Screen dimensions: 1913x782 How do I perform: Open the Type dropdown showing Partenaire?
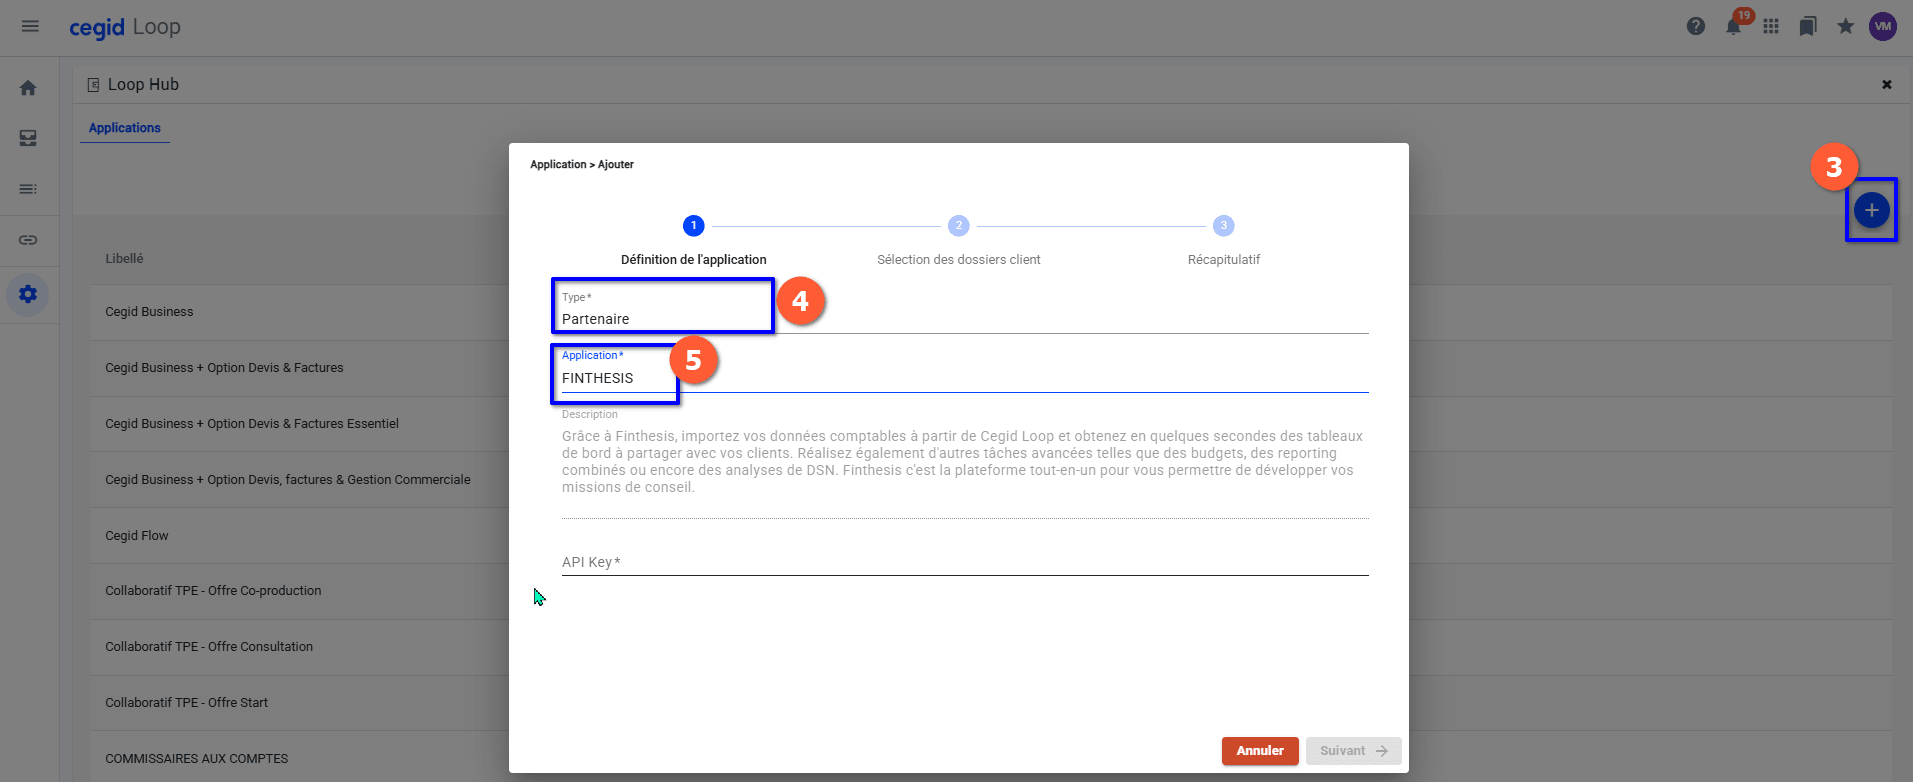pyautogui.click(x=965, y=310)
